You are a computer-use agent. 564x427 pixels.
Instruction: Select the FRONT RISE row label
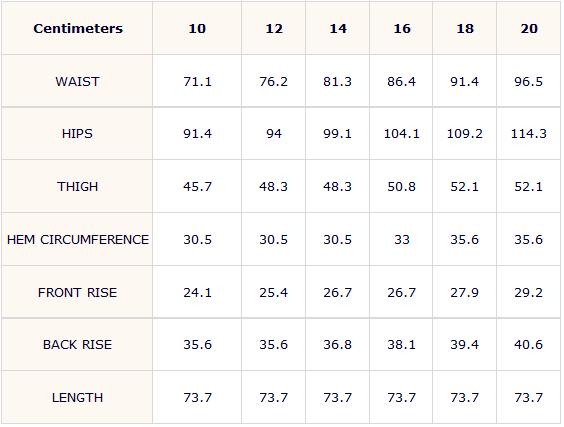point(77,292)
